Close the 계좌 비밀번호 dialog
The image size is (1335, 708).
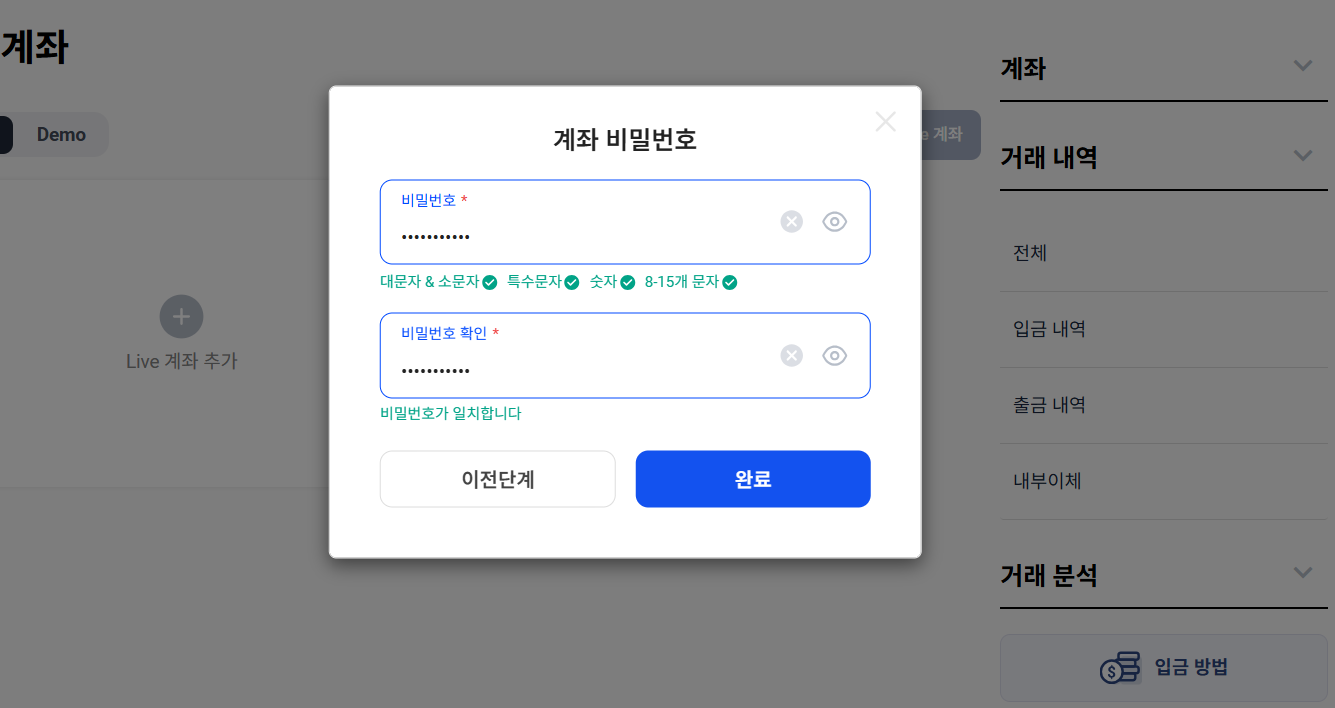pyautogui.click(x=886, y=122)
